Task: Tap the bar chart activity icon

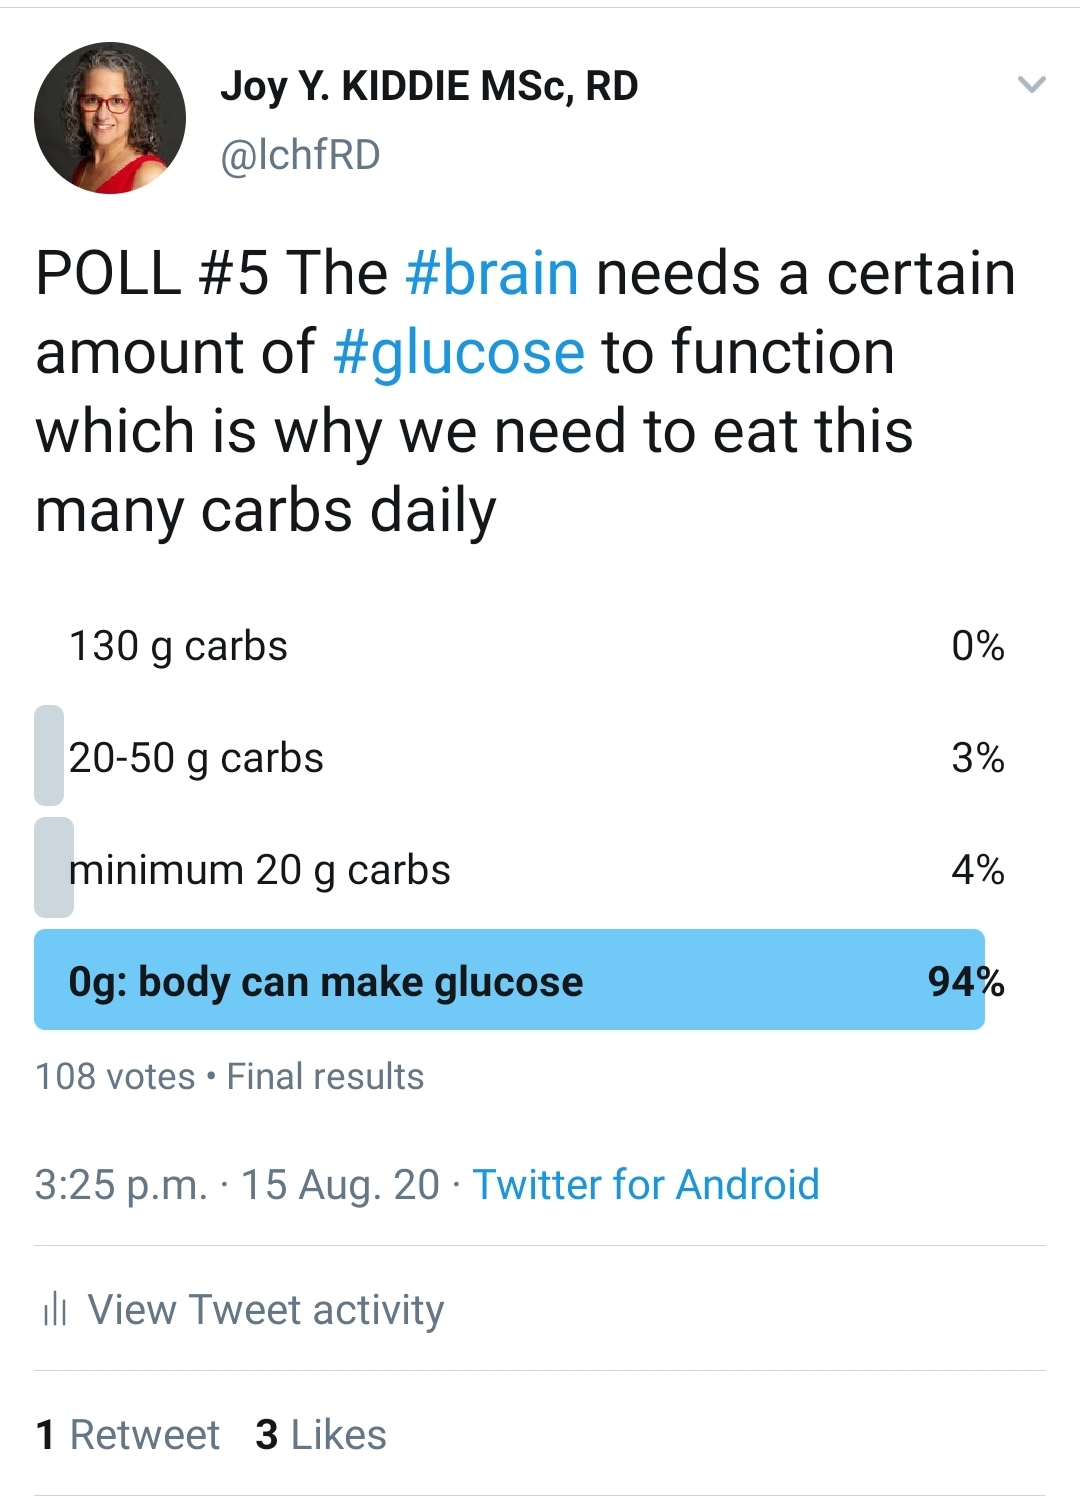Action: [x=55, y=1308]
